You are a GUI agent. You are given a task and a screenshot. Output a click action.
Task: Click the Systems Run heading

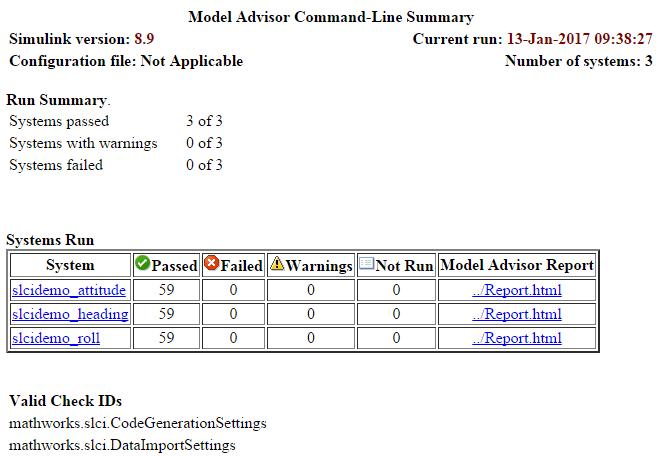50,240
